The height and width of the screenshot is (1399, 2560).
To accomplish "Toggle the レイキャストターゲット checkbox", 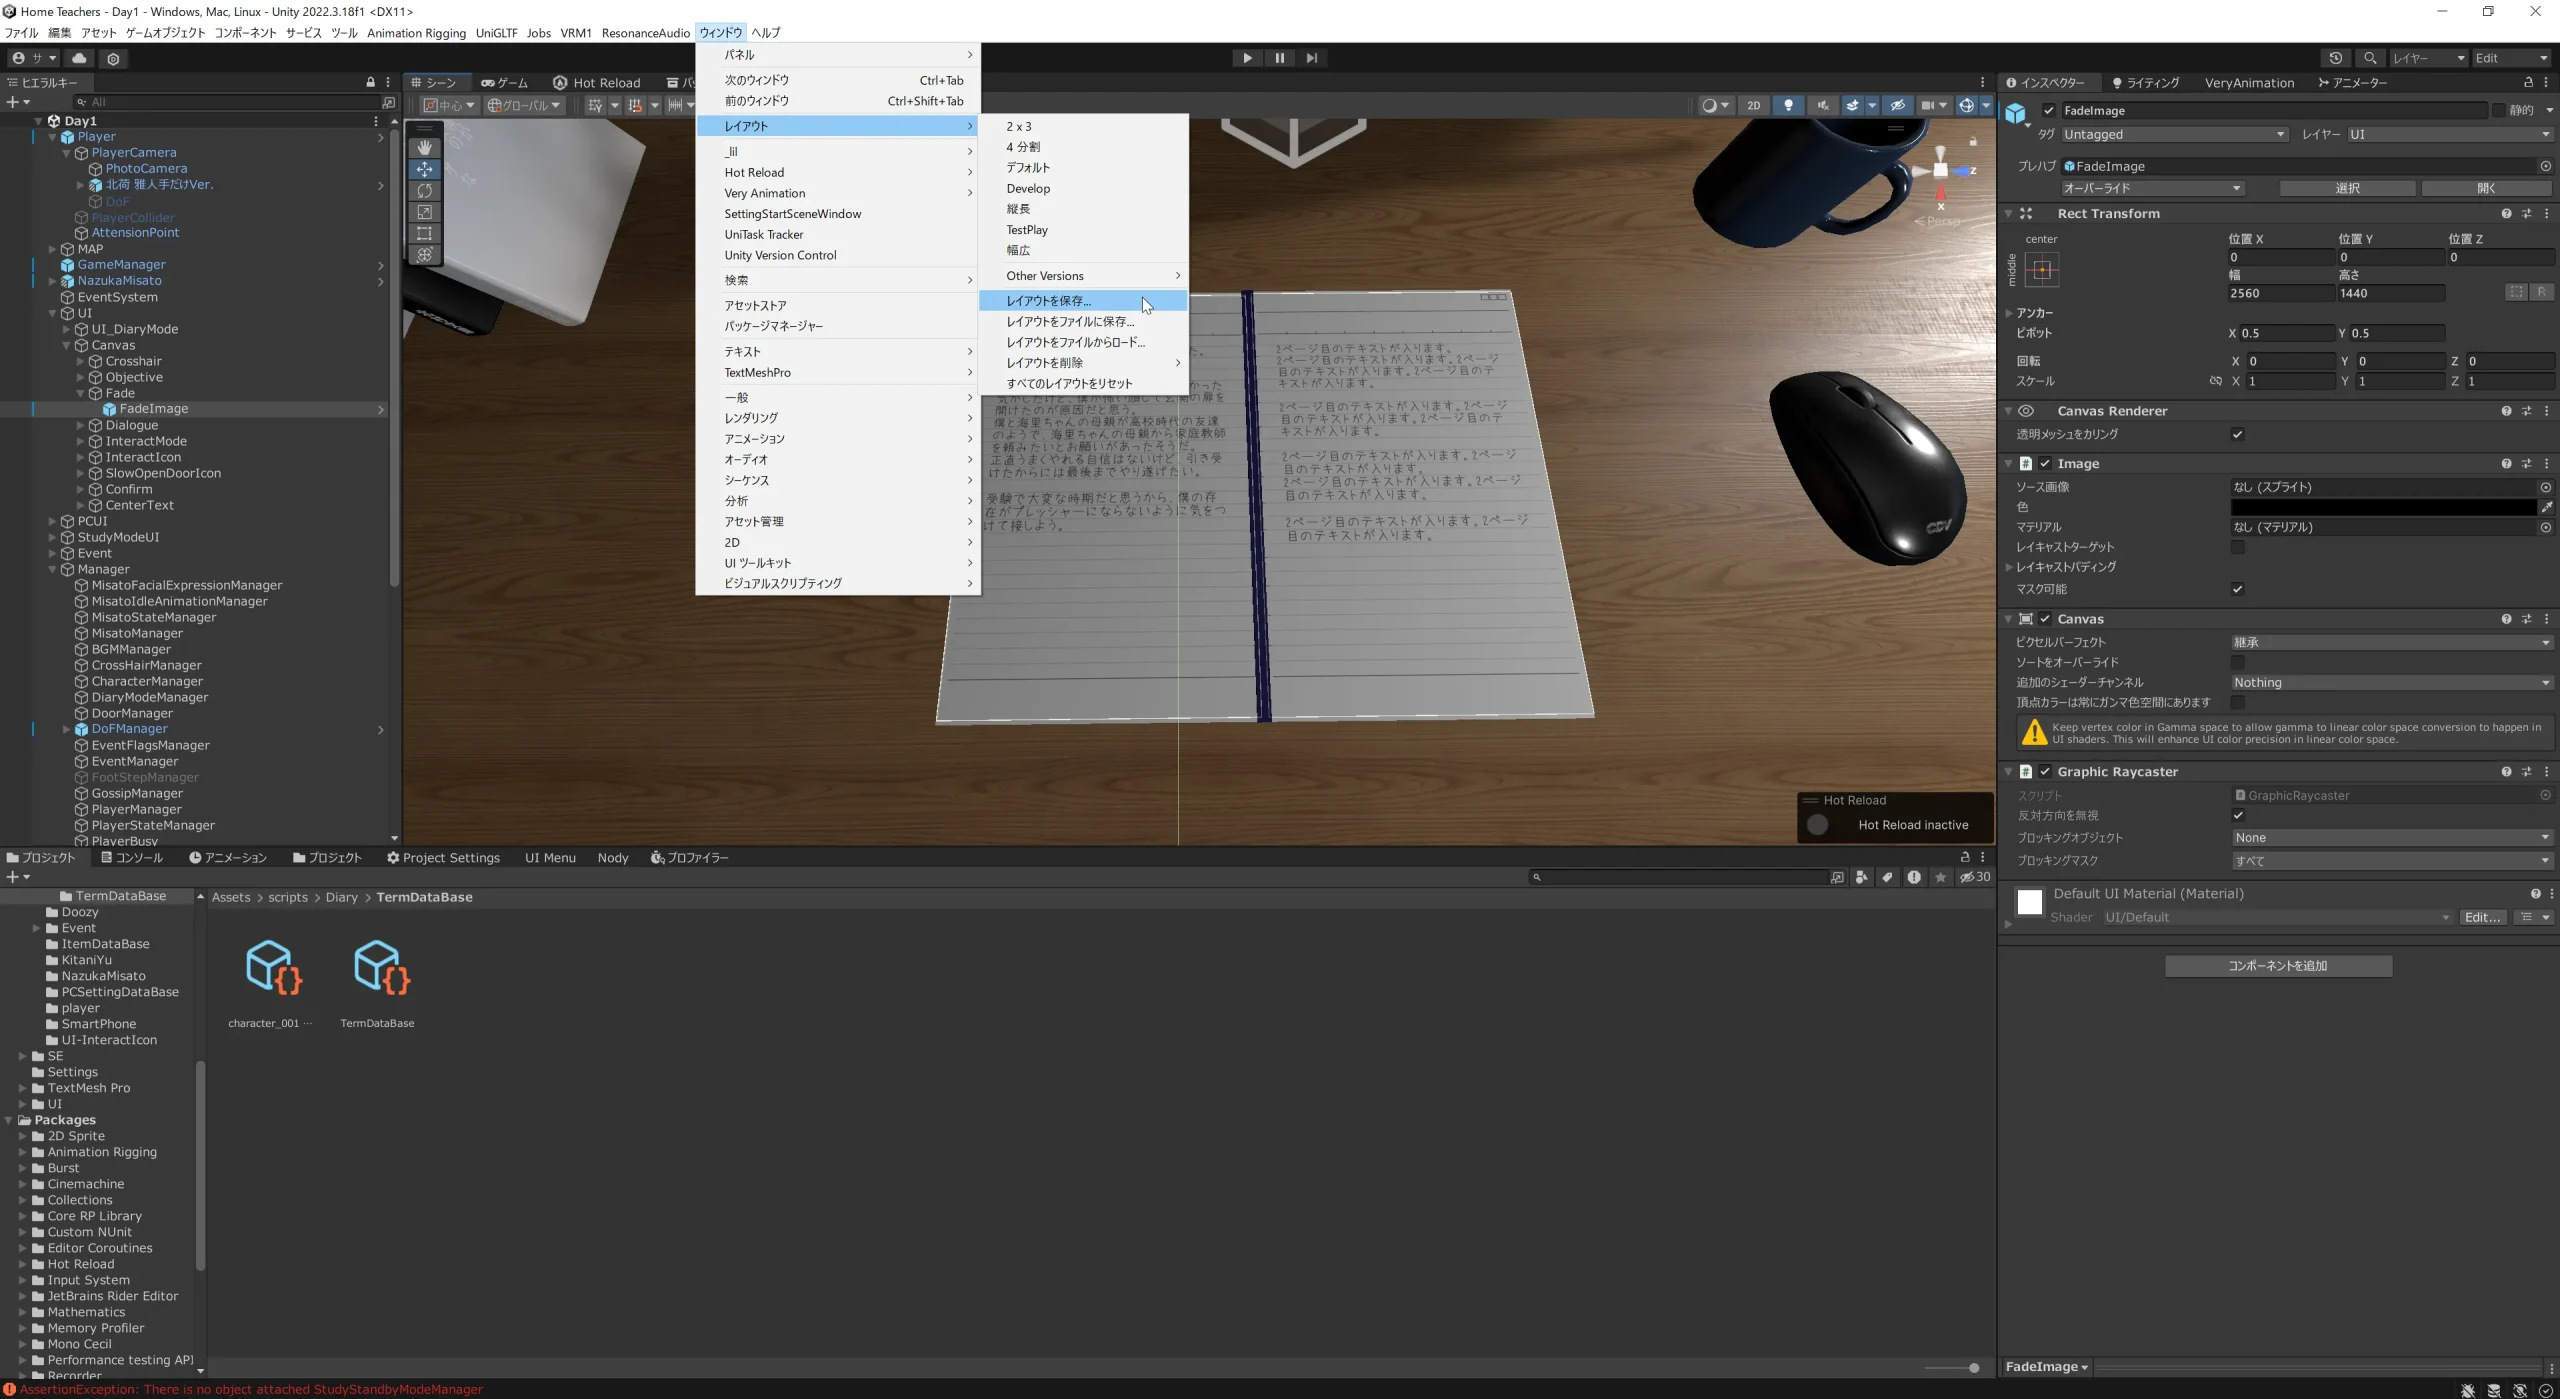I will click(2238, 547).
